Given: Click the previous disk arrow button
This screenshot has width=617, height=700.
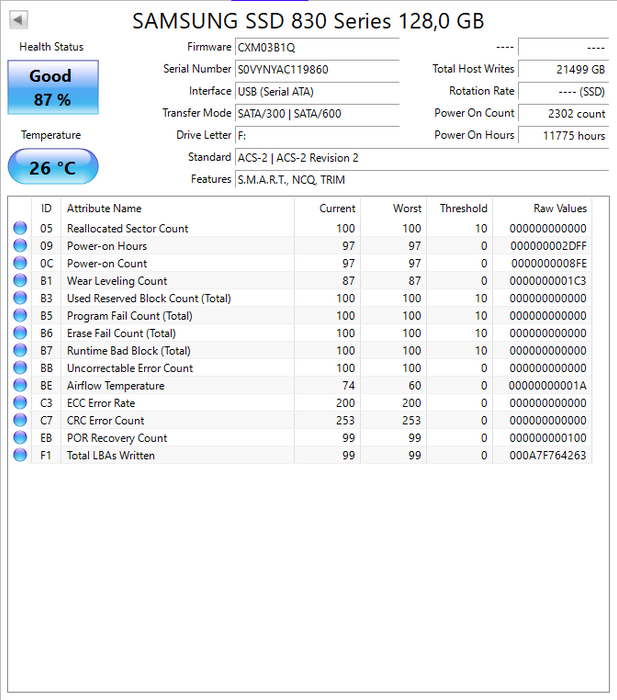Looking at the screenshot, I should click(19, 20).
